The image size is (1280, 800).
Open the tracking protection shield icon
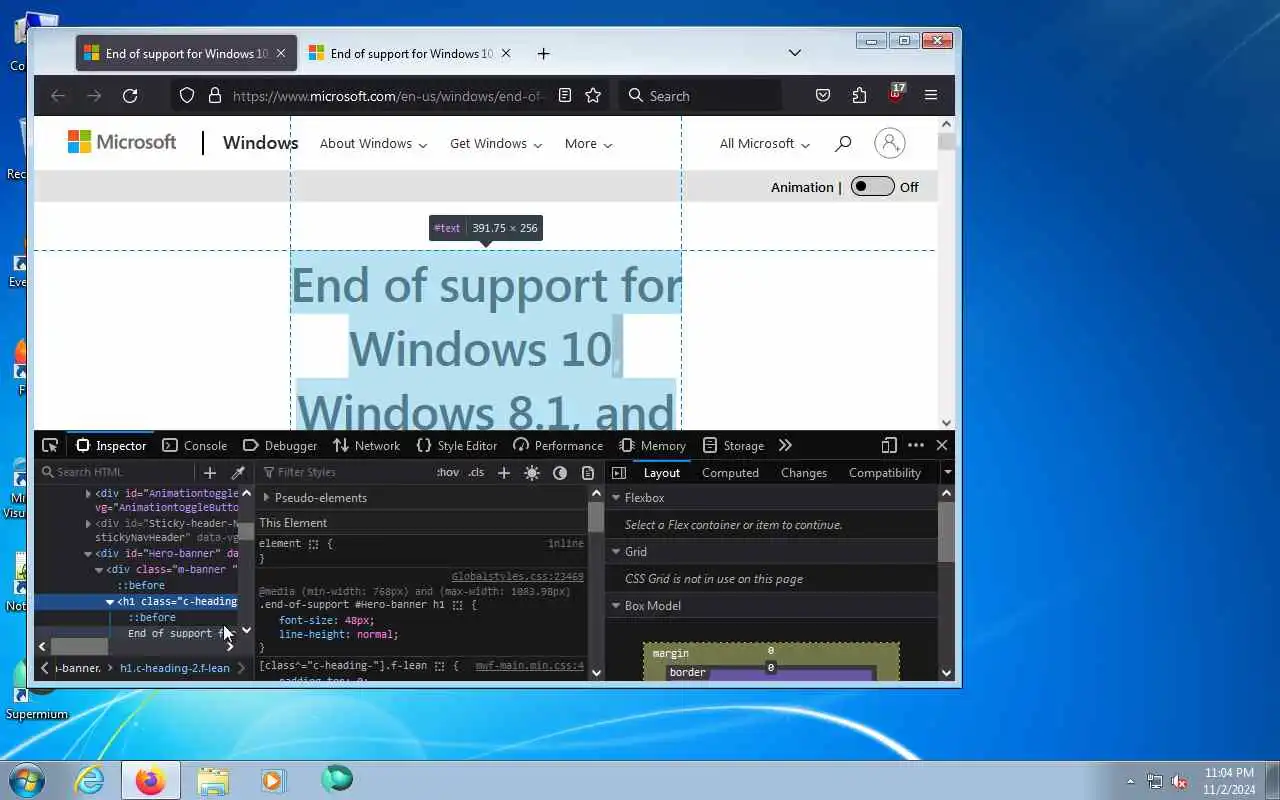(x=187, y=96)
